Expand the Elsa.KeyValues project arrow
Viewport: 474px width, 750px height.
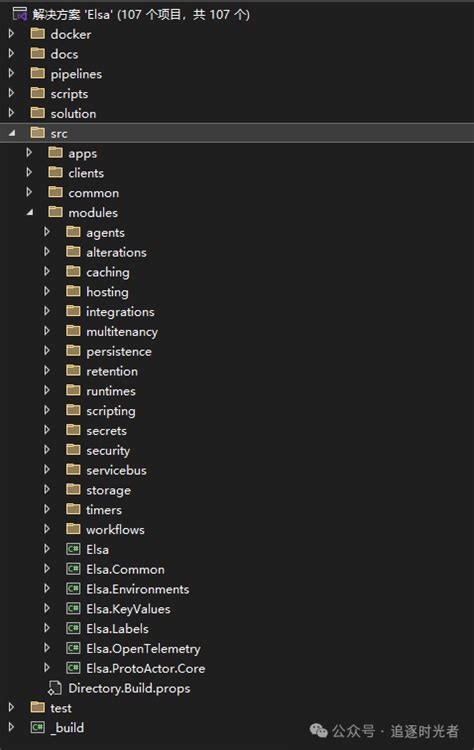[47, 608]
